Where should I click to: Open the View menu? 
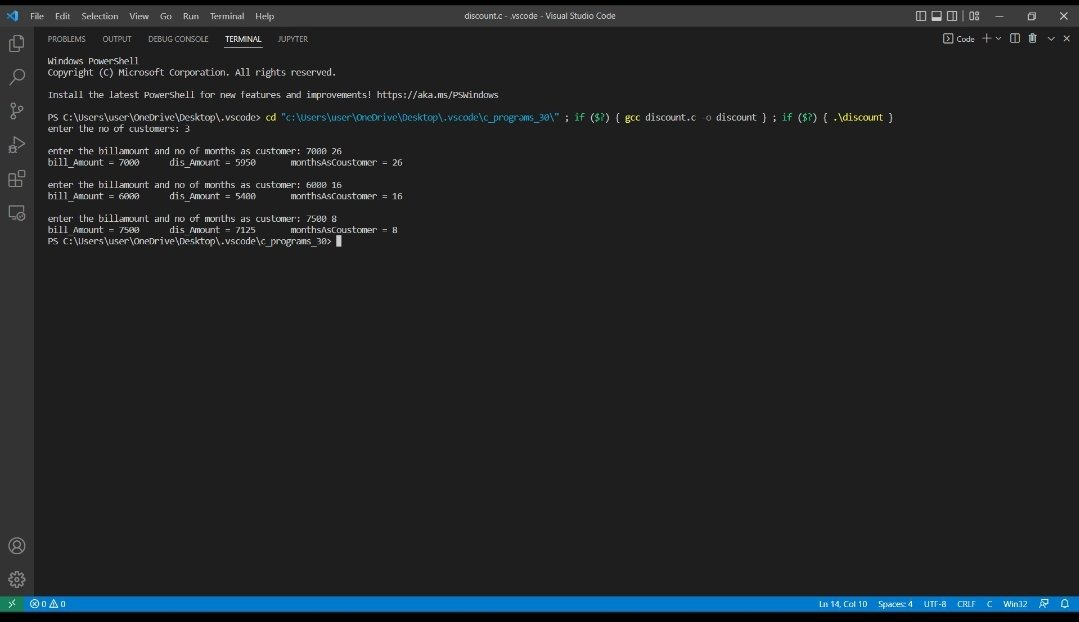[x=139, y=16]
